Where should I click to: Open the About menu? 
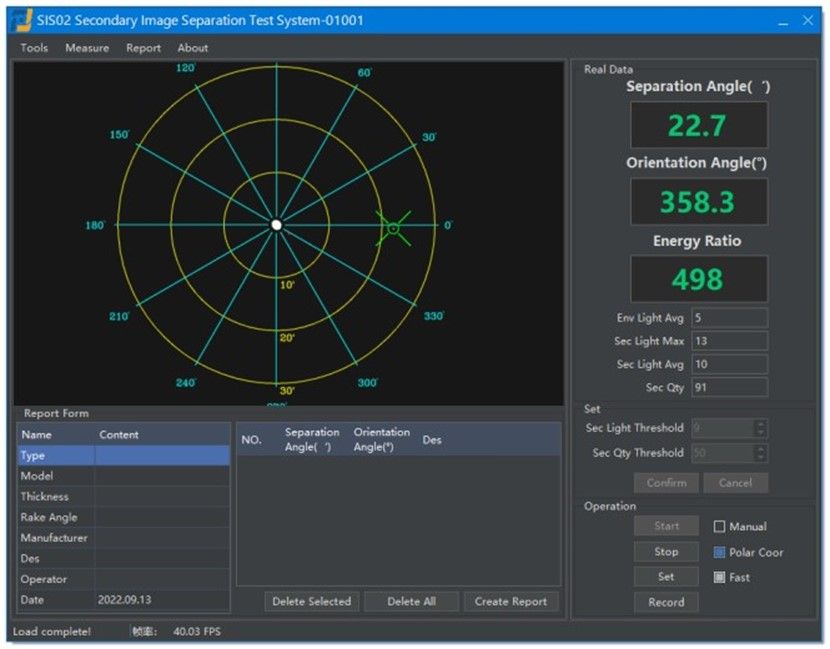click(193, 48)
